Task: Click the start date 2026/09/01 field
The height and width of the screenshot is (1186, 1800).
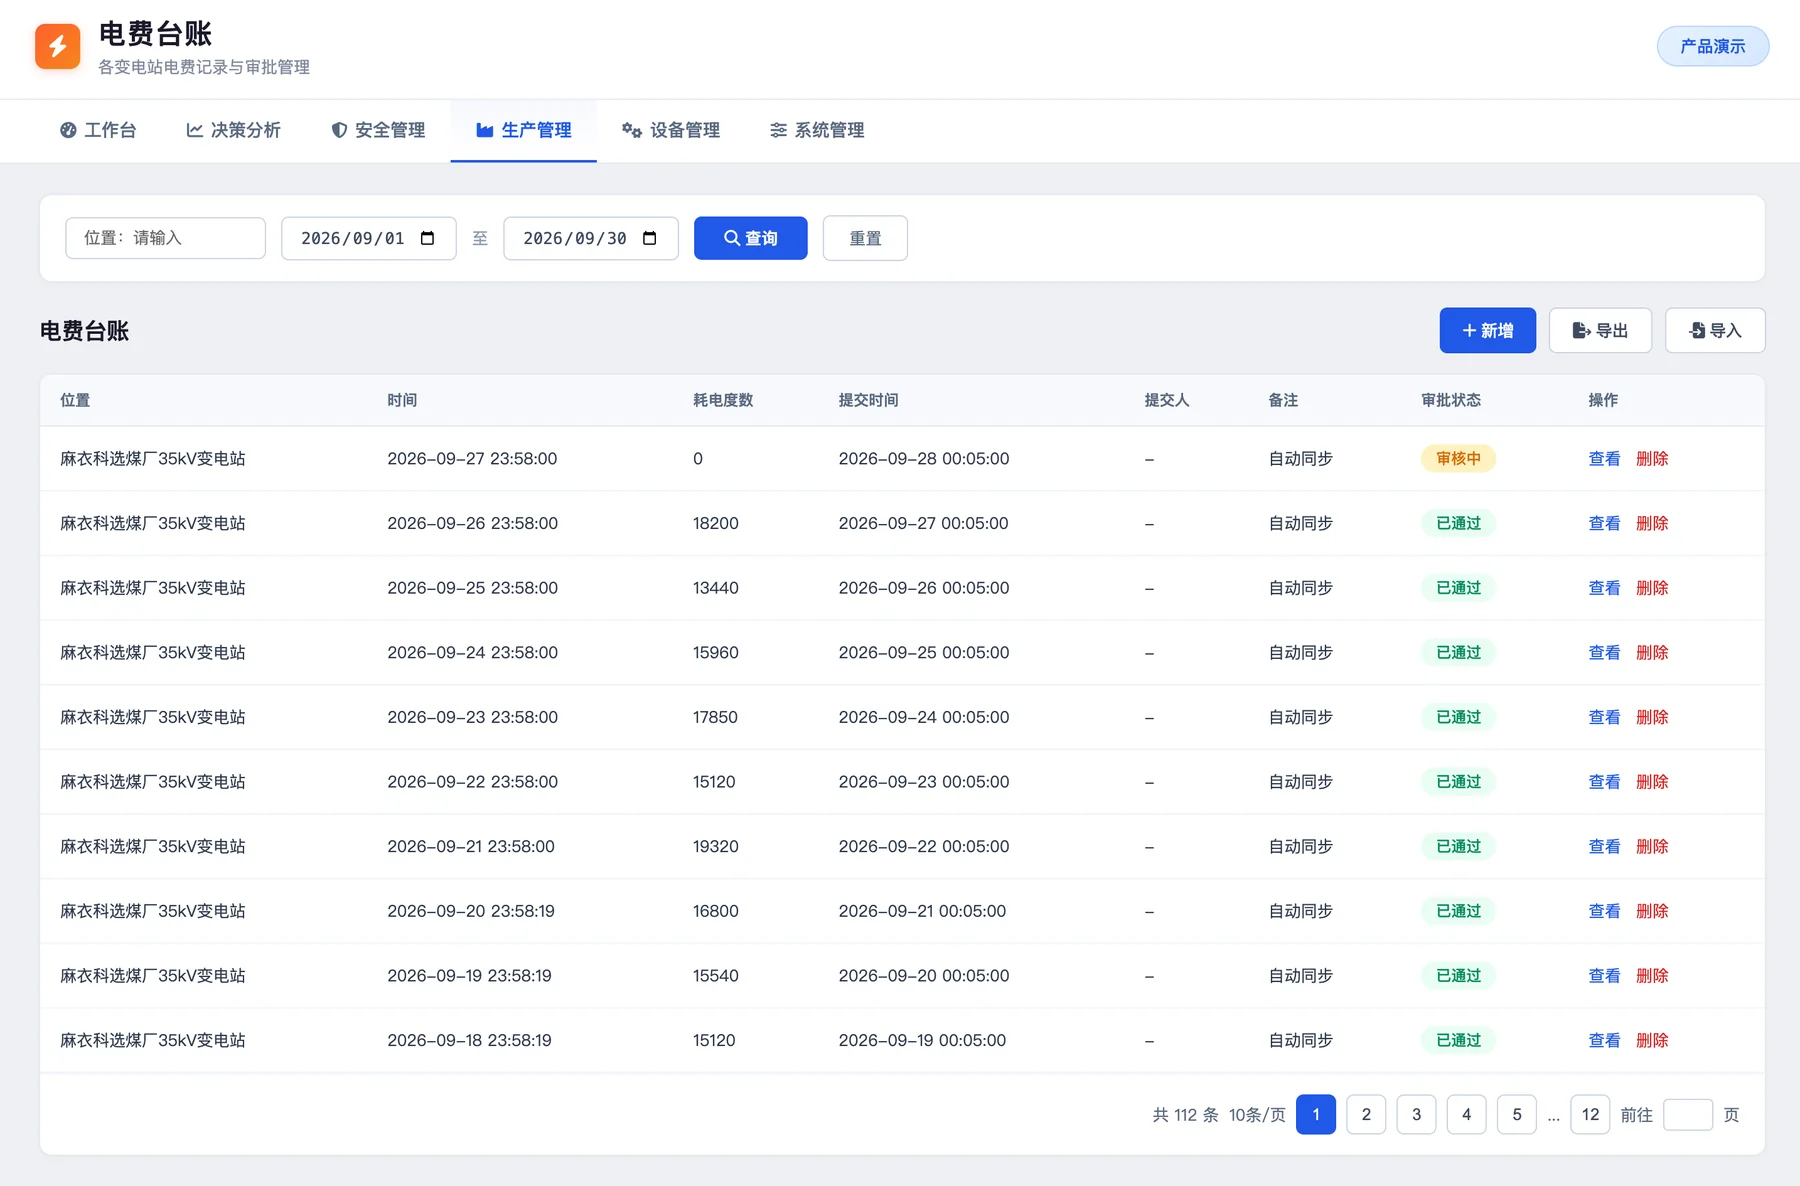Action: tap(369, 238)
